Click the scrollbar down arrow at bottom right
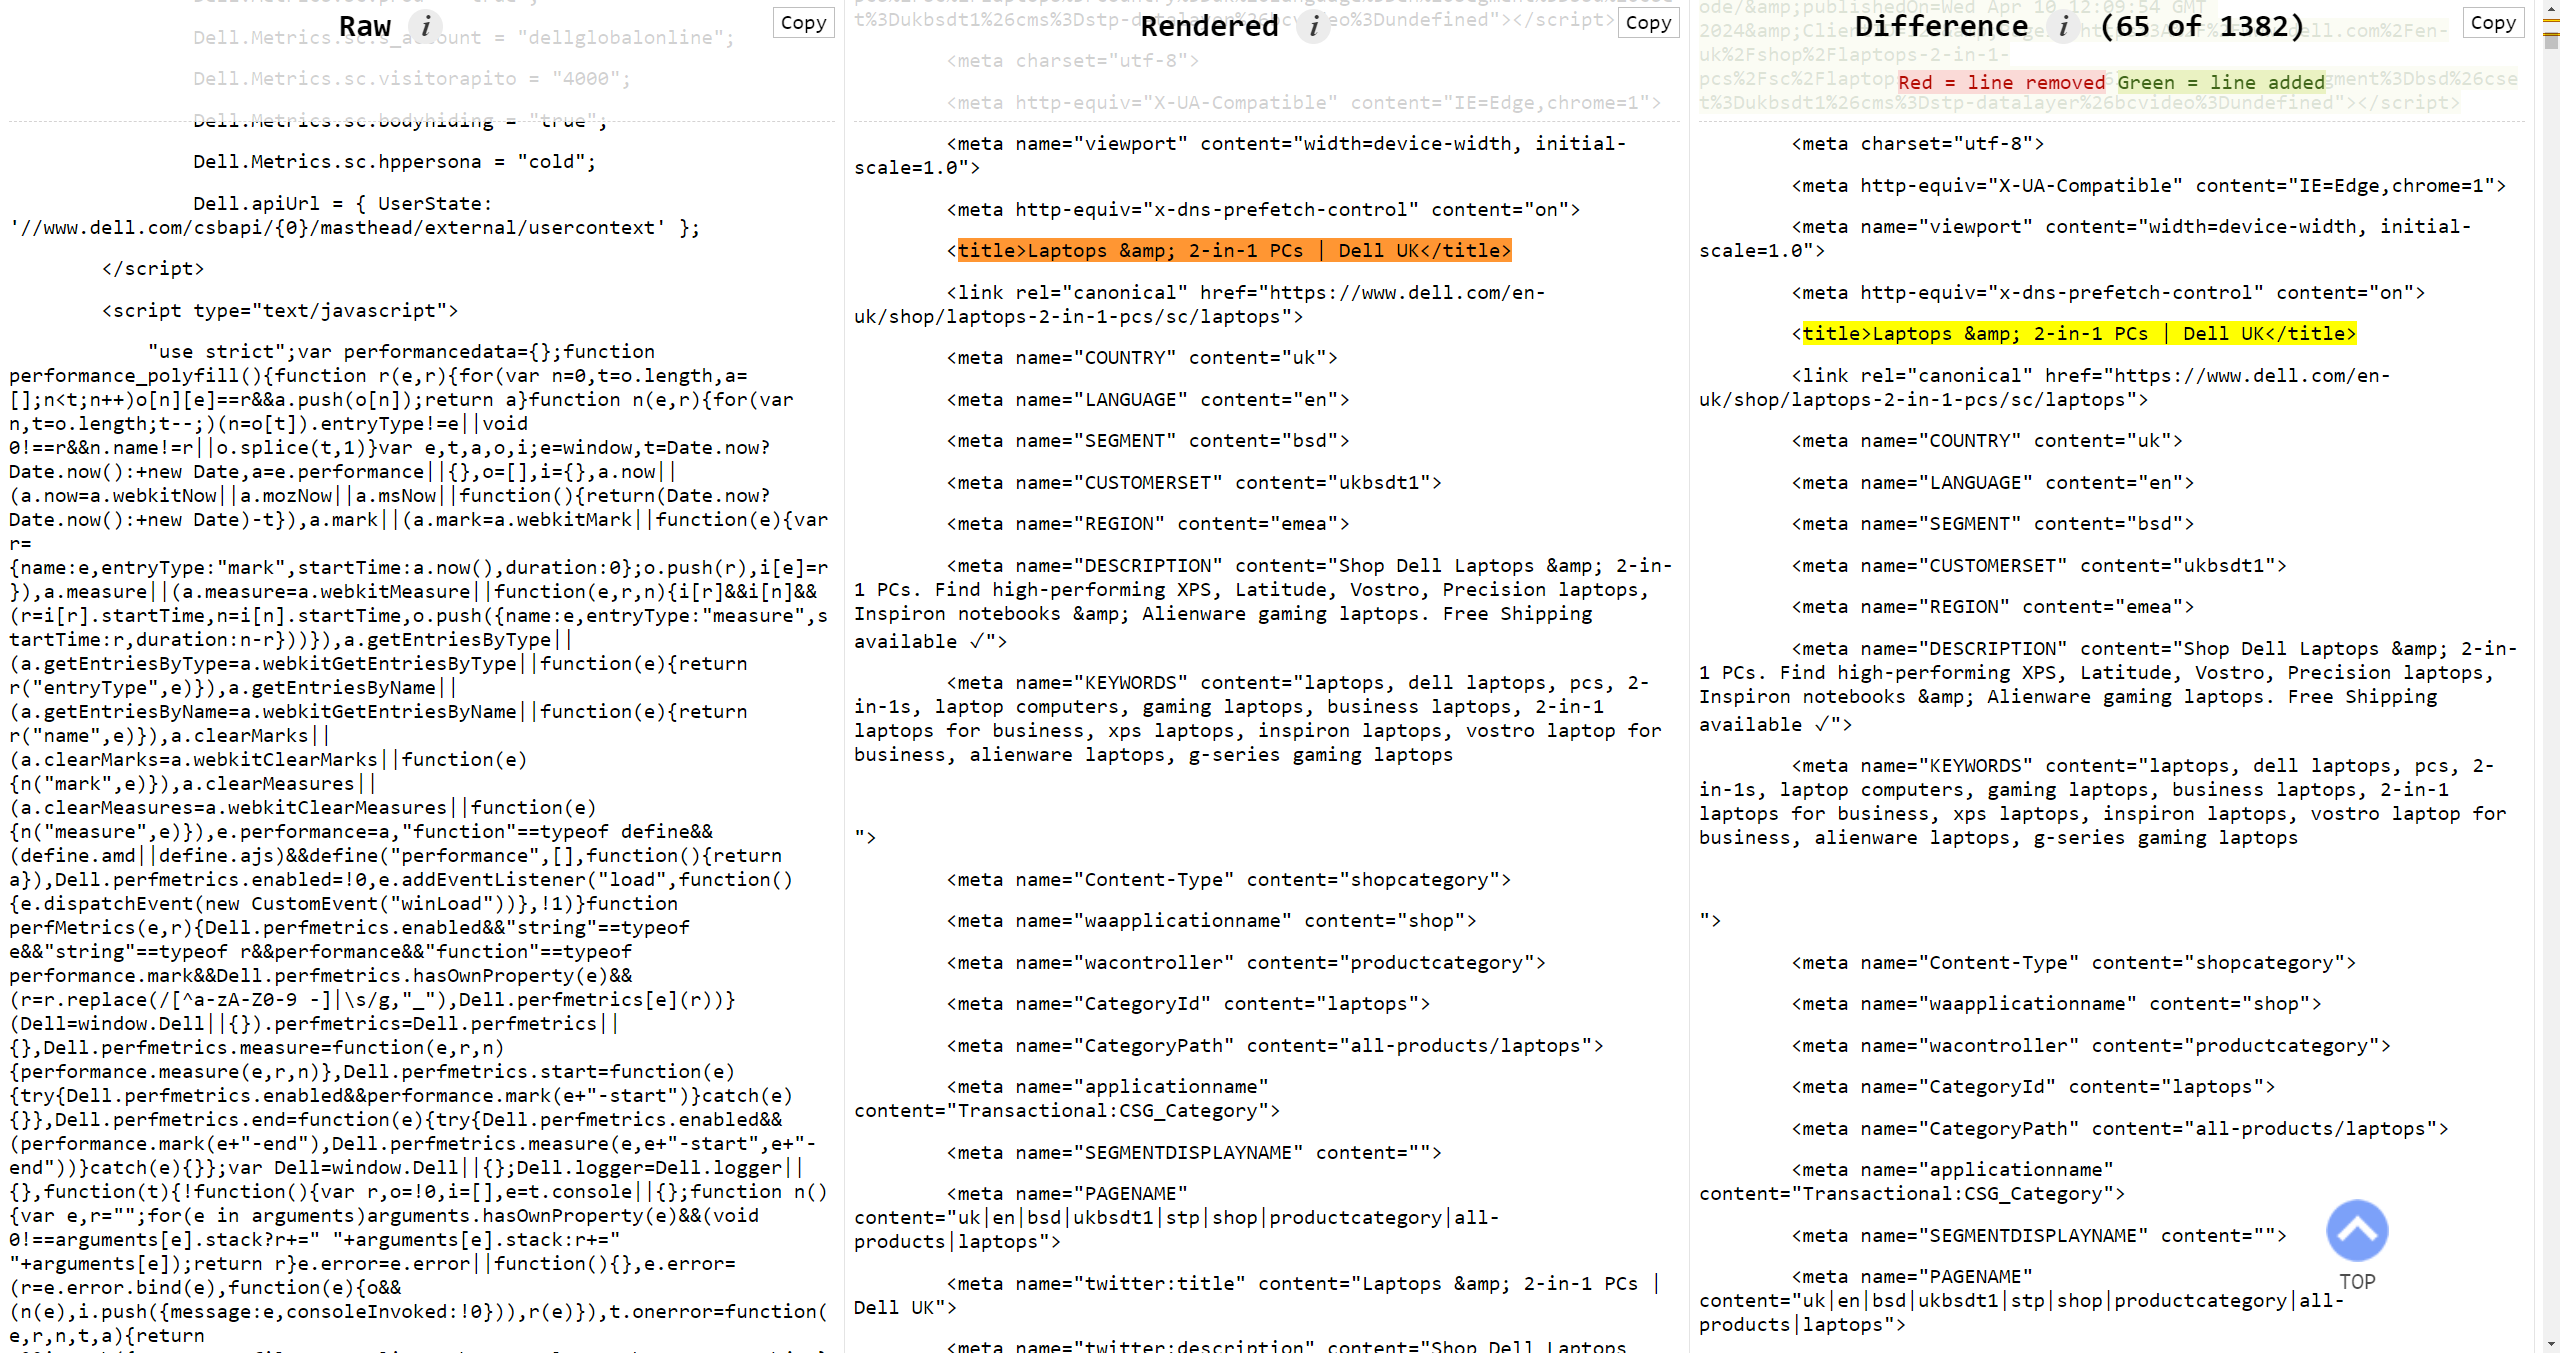The width and height of the screenshot is (2560, 1353). [x=2551, y=1345]
